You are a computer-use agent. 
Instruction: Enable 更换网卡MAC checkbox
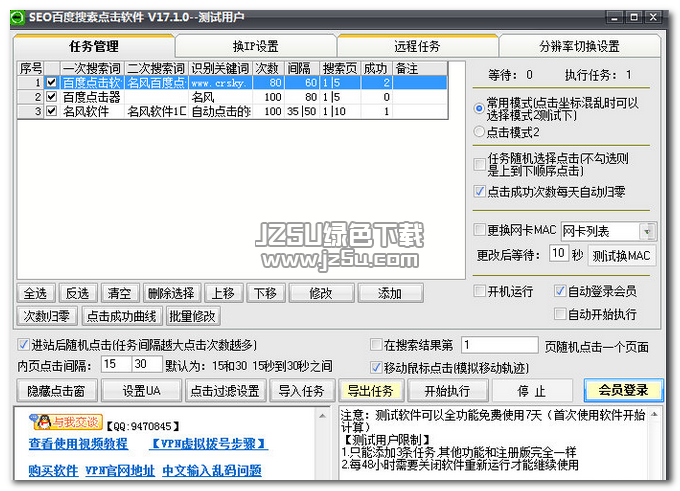click(x=479, y=229)
